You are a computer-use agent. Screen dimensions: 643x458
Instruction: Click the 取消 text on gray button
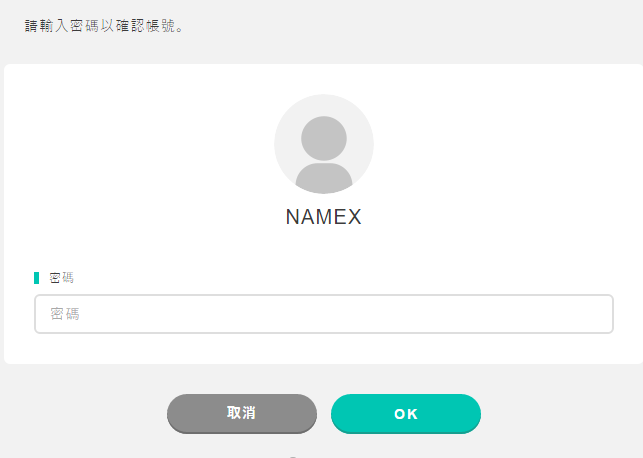pos(242,412)
